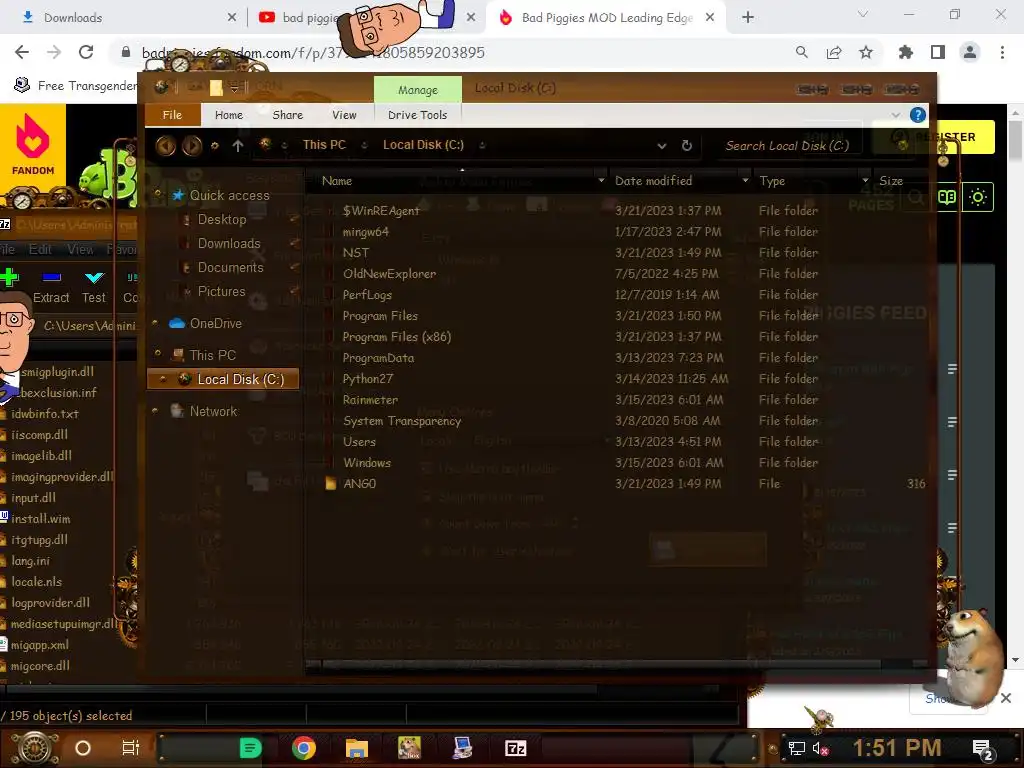Select install.wim in 7-Zip list
This screenshot has width=1024, height=768.
[x=40, y=519]
